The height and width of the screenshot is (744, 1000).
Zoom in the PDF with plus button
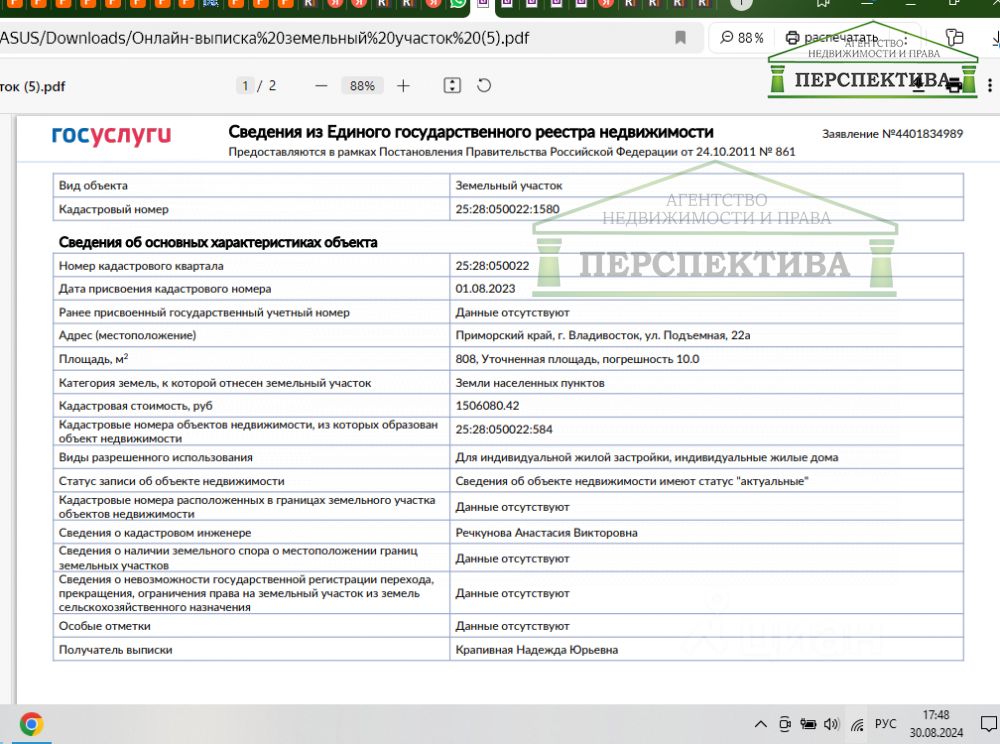403,86
